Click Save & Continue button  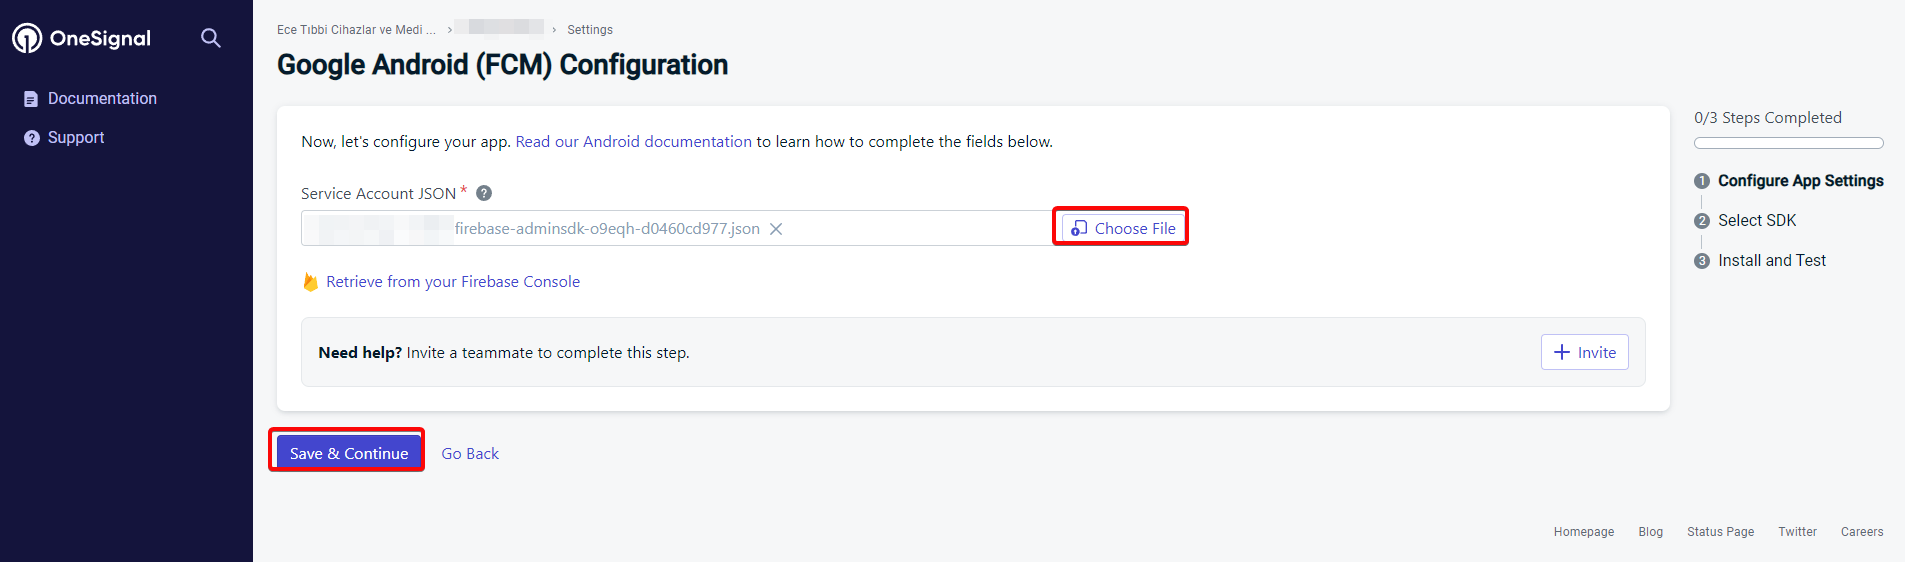pos(349,453)
